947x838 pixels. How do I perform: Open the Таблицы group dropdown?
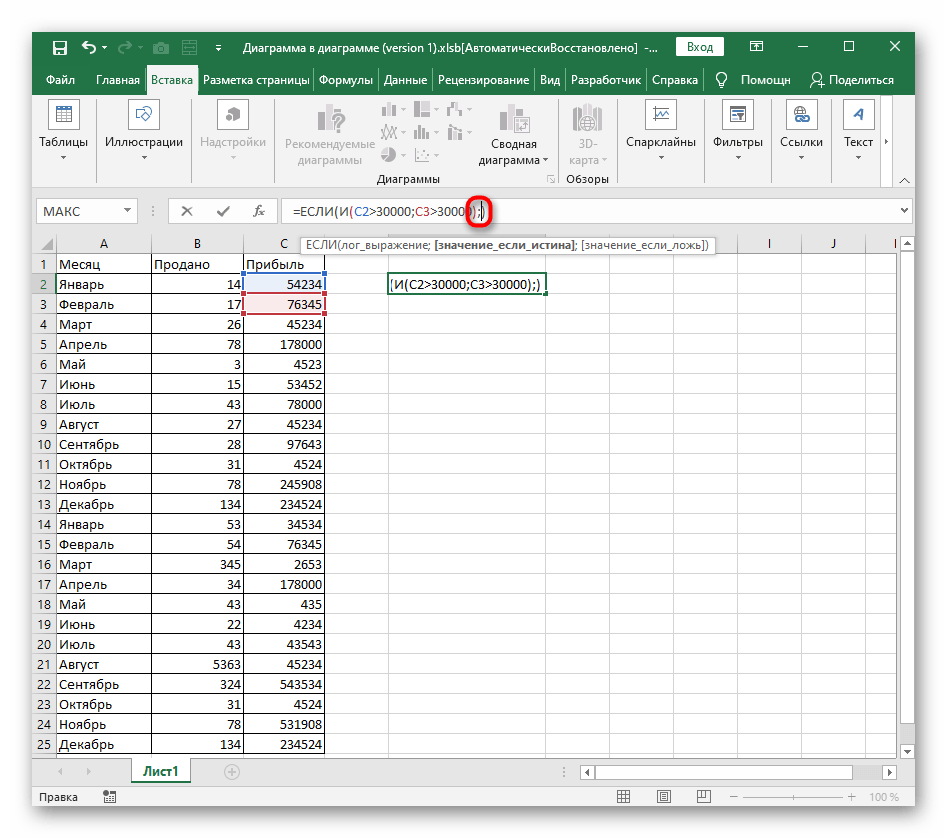pos(63,132)
